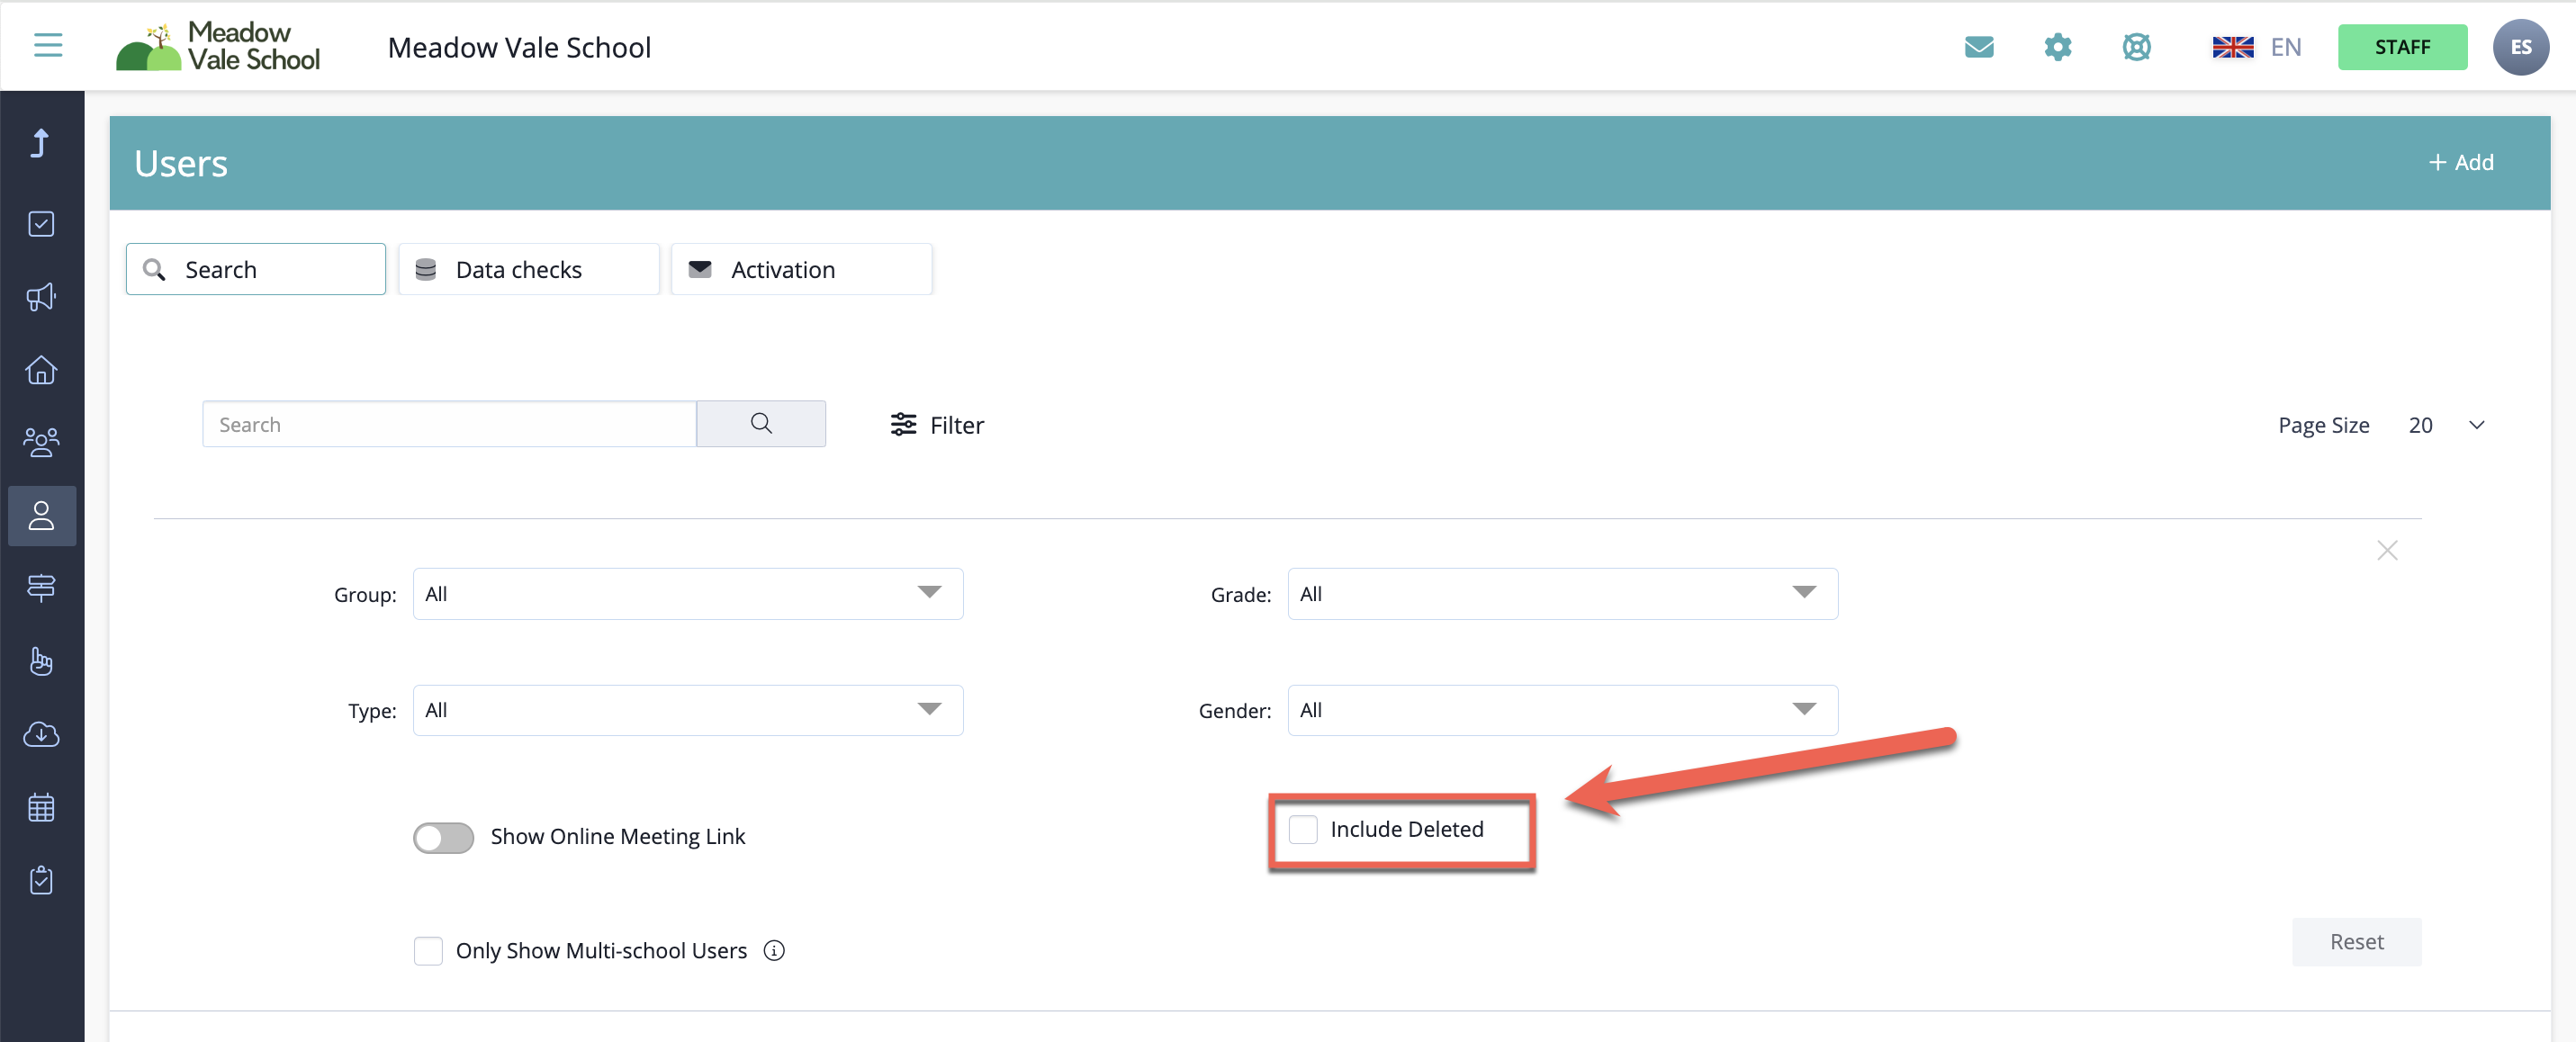Click the Add user button
2576x1042 pixels.
(x=2461, y=162)
